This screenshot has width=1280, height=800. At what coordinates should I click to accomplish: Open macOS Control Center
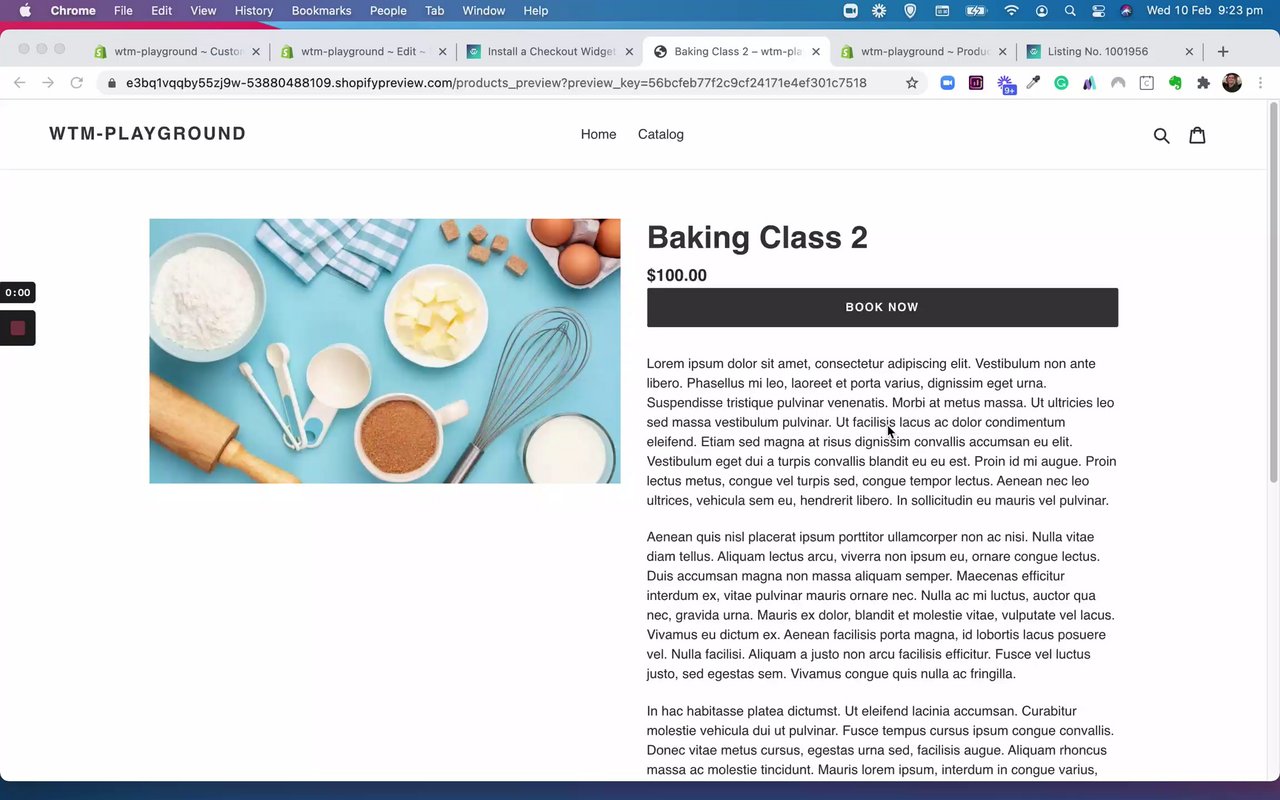(1099, 11)
